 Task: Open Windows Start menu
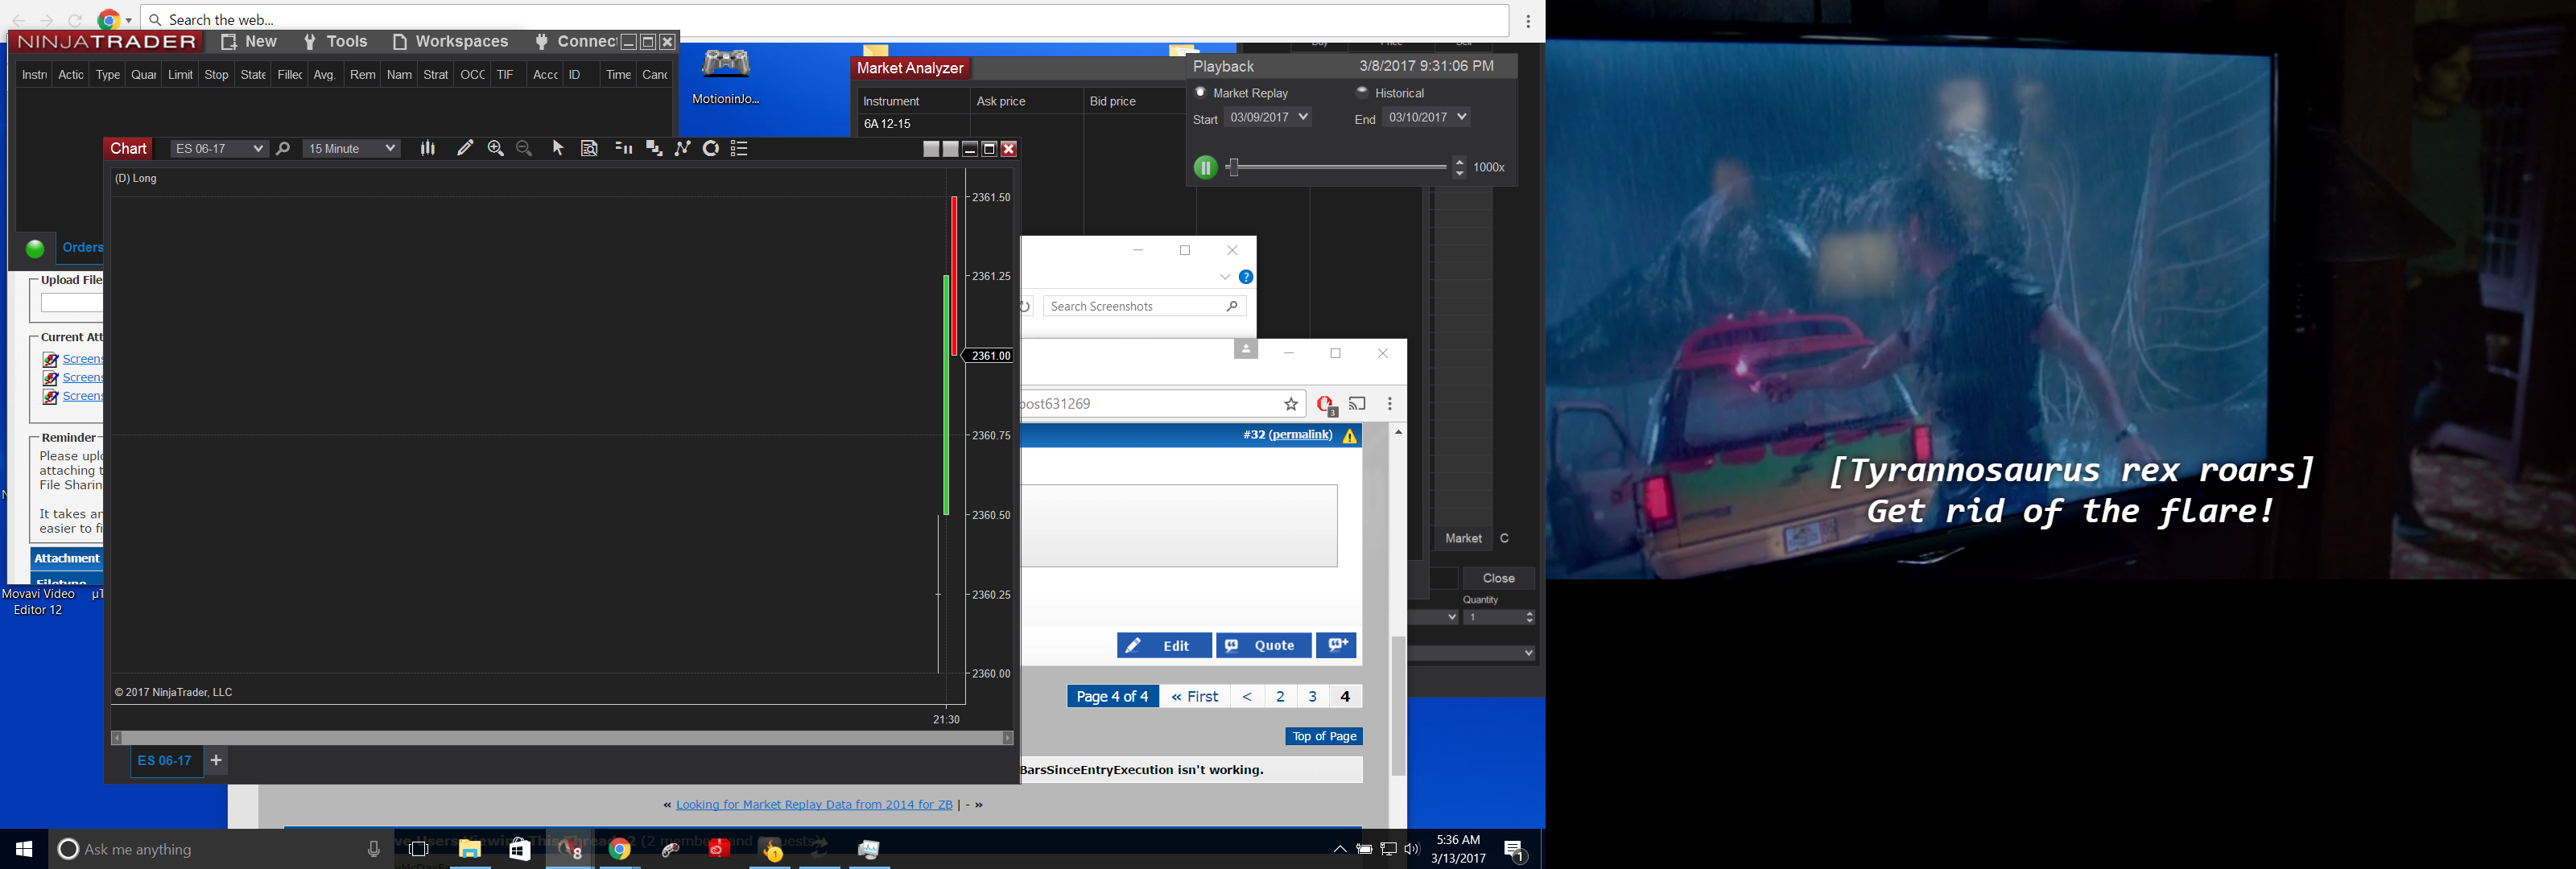(x=24, y=849)
